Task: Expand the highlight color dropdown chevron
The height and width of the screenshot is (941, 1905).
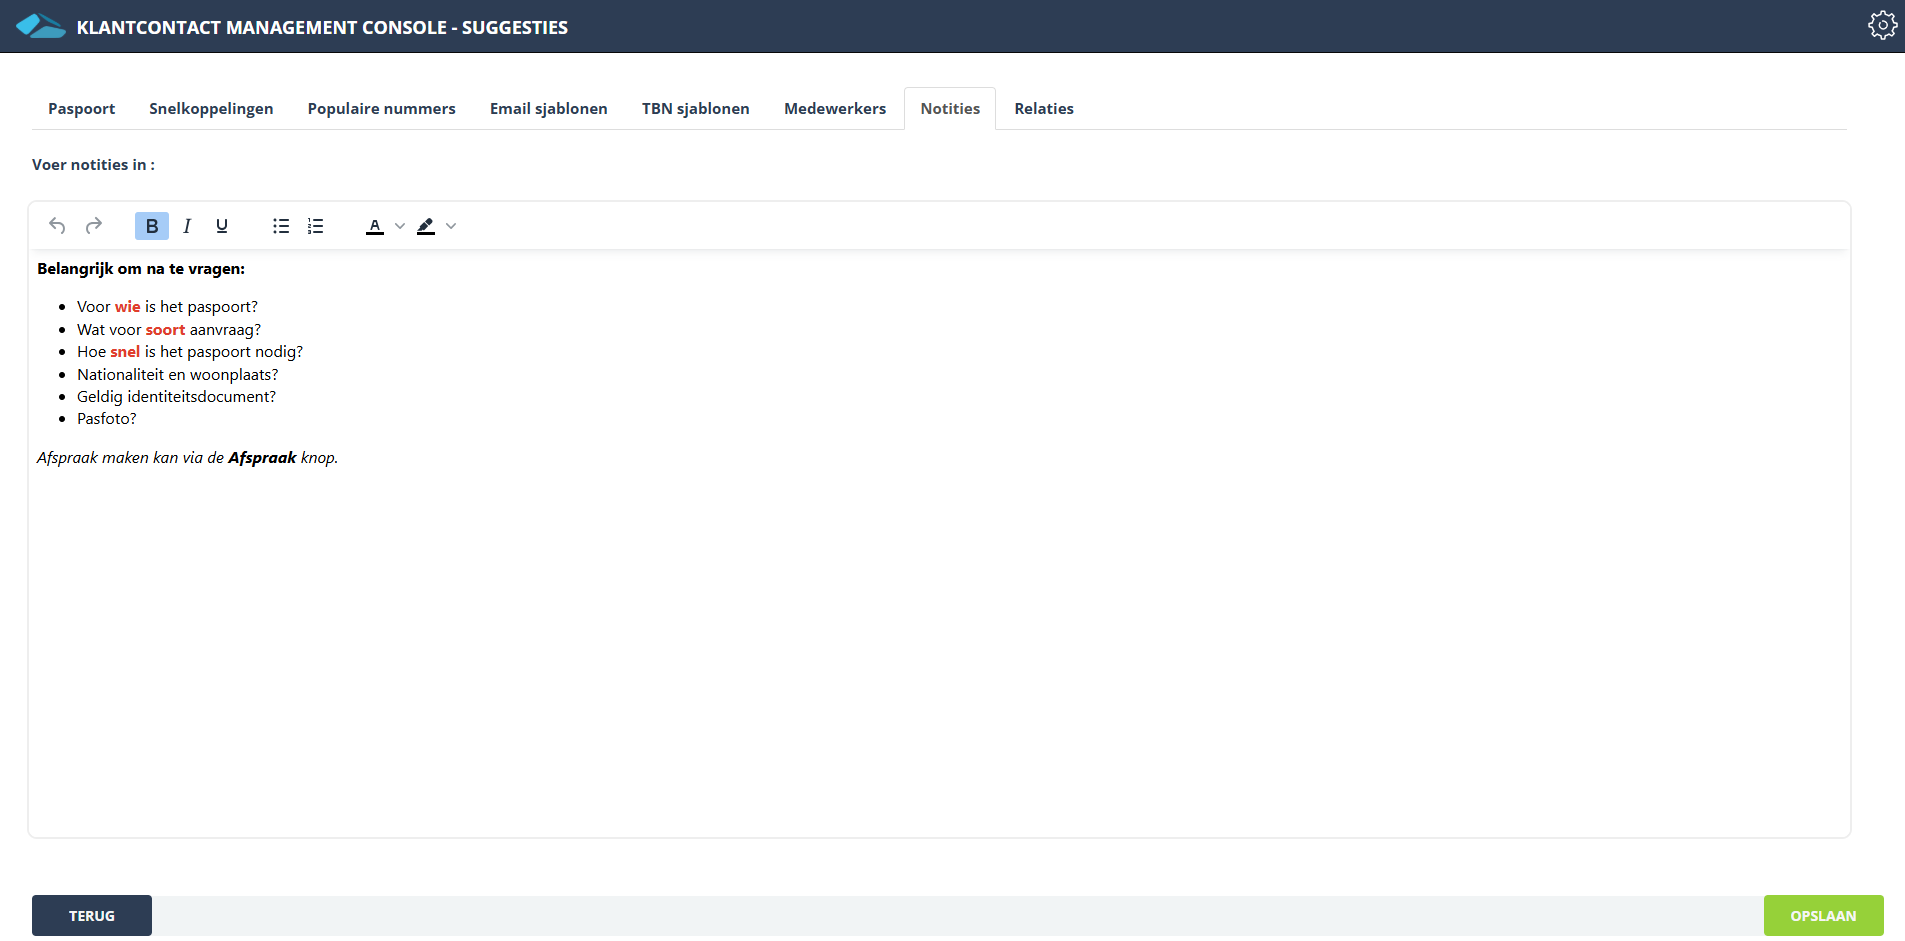Action: coord(451,226)
